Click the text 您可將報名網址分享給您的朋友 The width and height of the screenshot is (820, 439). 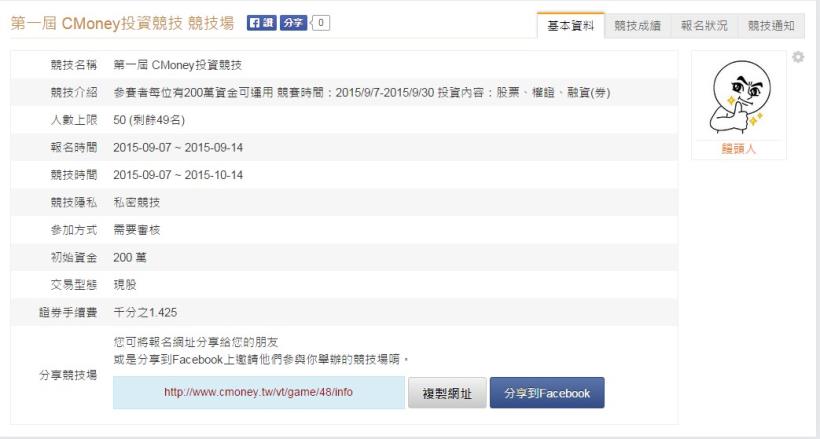click(x=196, y=342)
